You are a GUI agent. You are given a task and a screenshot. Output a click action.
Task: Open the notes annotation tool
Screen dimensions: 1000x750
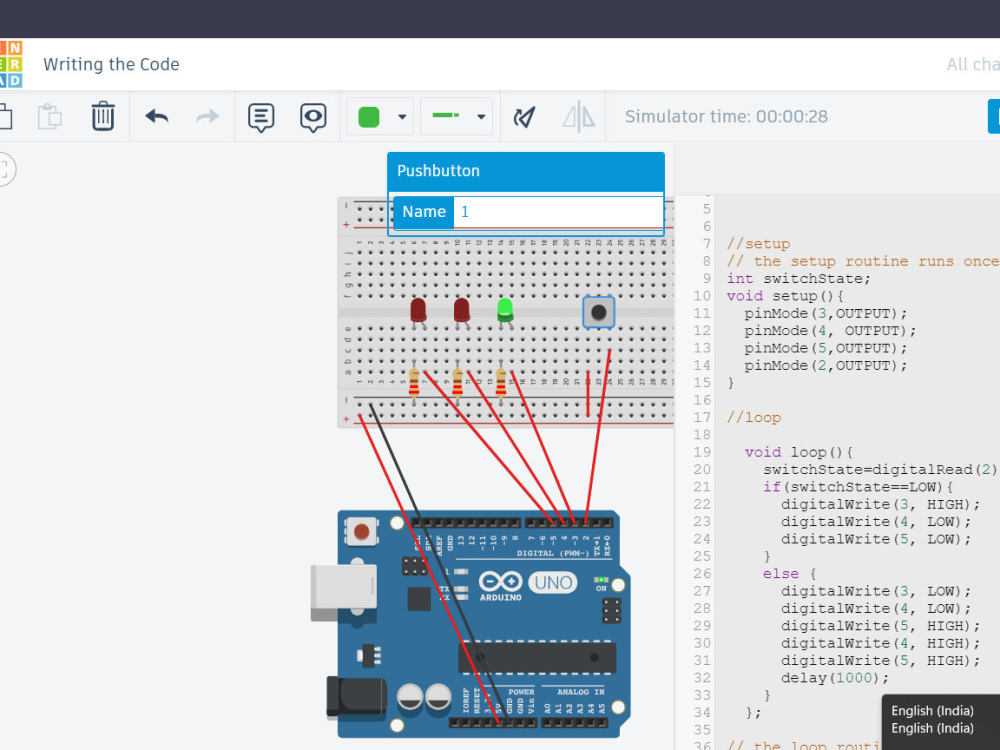point(261,118)
